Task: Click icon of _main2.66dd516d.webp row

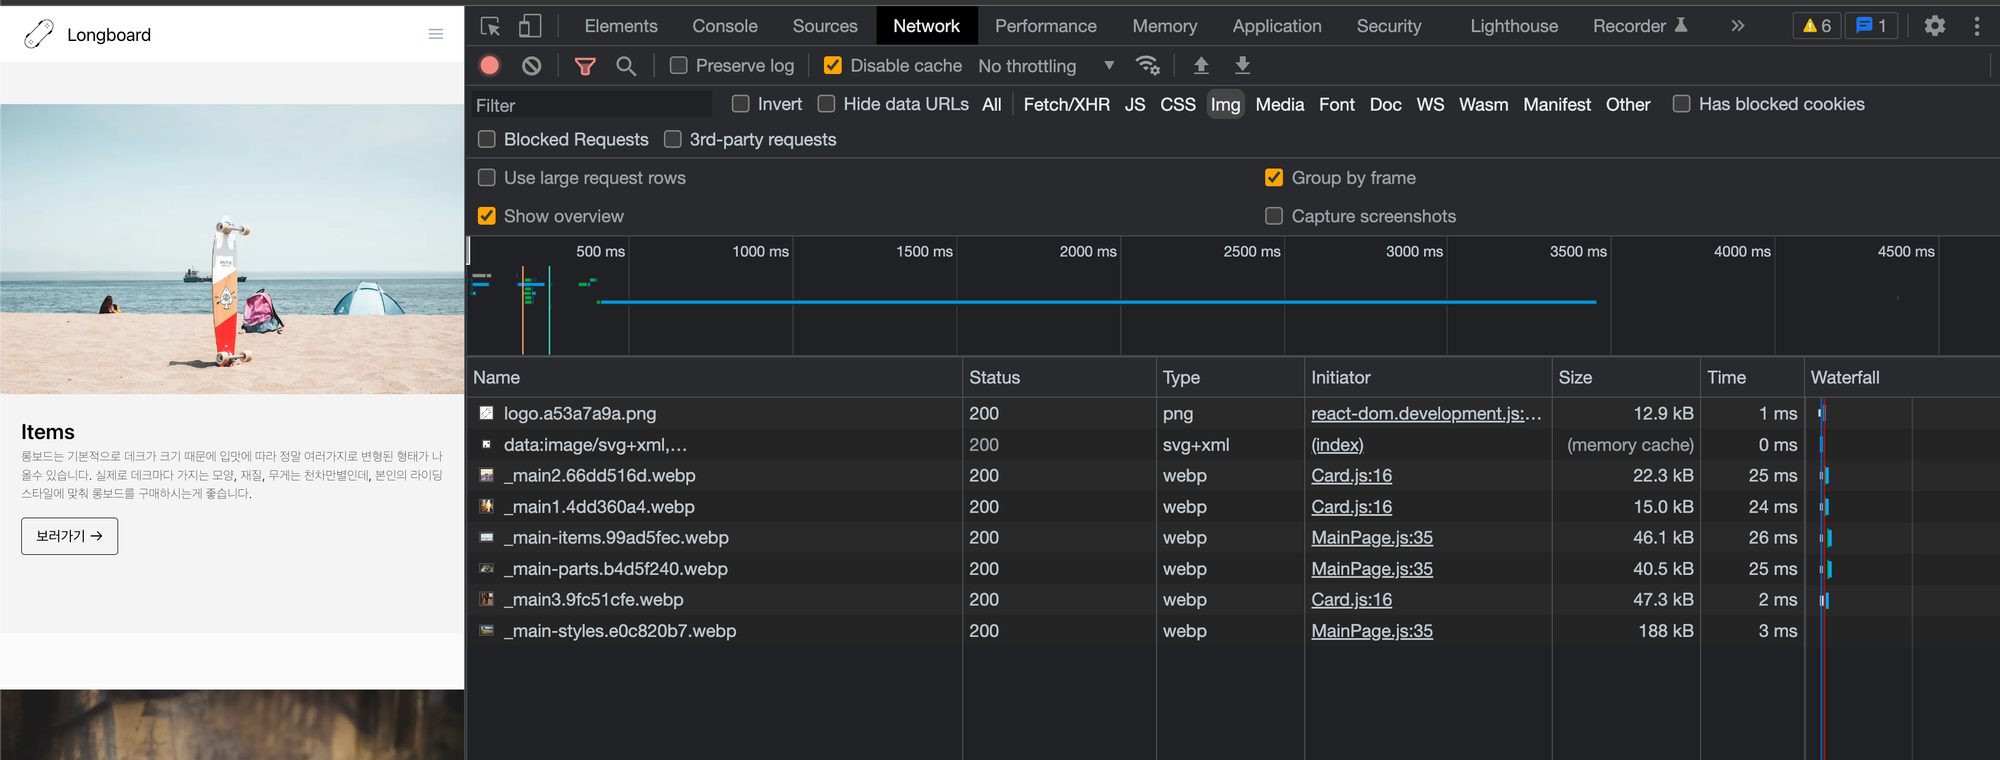Action: click(486, 475)
